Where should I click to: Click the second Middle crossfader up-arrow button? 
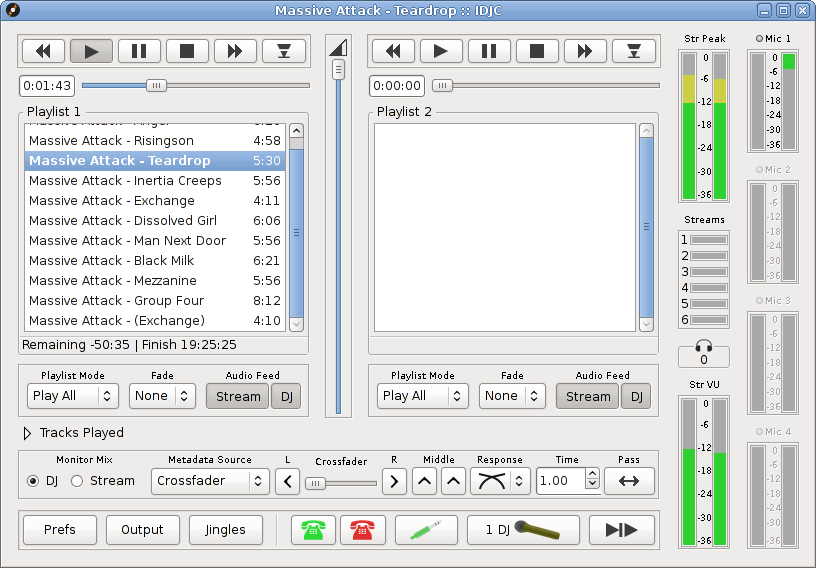(x=453, y=481)
